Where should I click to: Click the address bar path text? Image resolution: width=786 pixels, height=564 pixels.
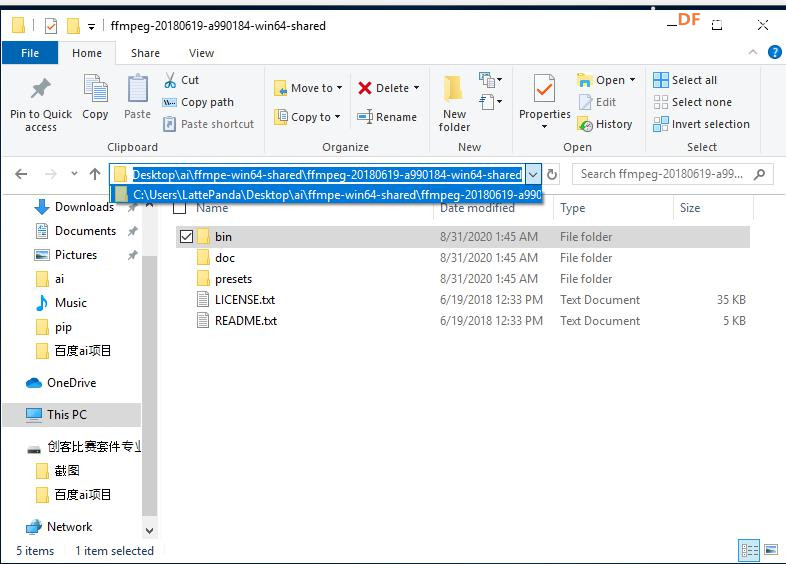327,174
